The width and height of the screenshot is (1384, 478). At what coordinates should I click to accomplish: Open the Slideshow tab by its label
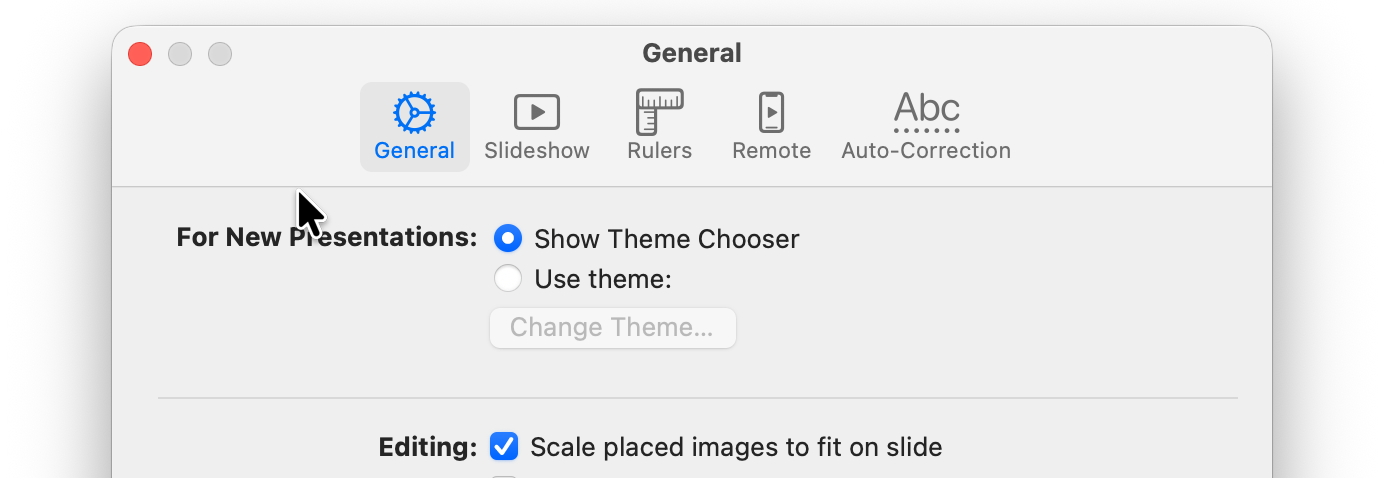[x=537, y=151]
